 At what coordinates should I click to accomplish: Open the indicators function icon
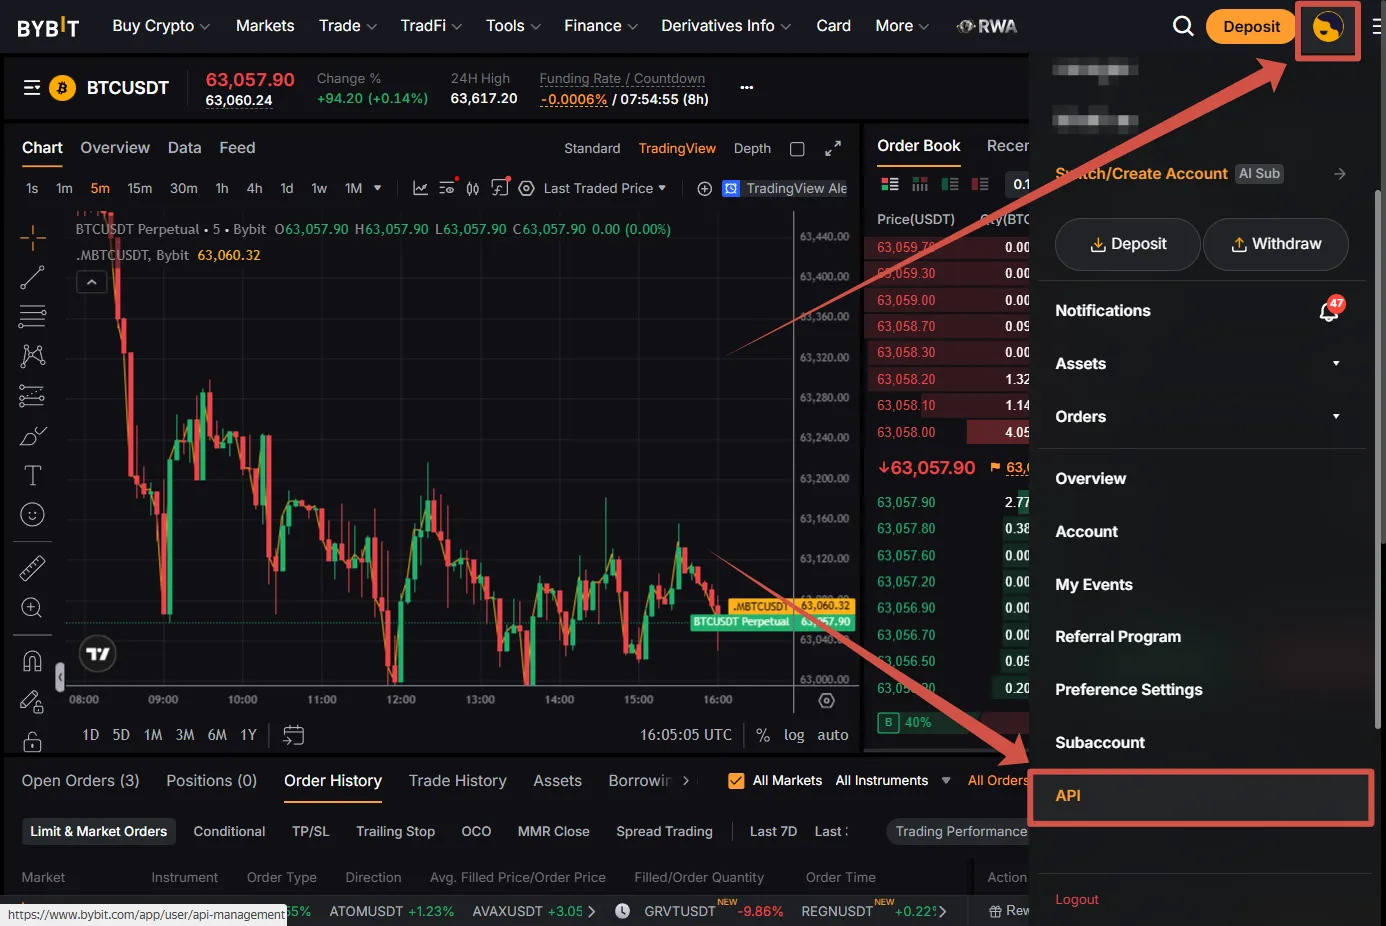pyautogui.click(x=500, y=188)
